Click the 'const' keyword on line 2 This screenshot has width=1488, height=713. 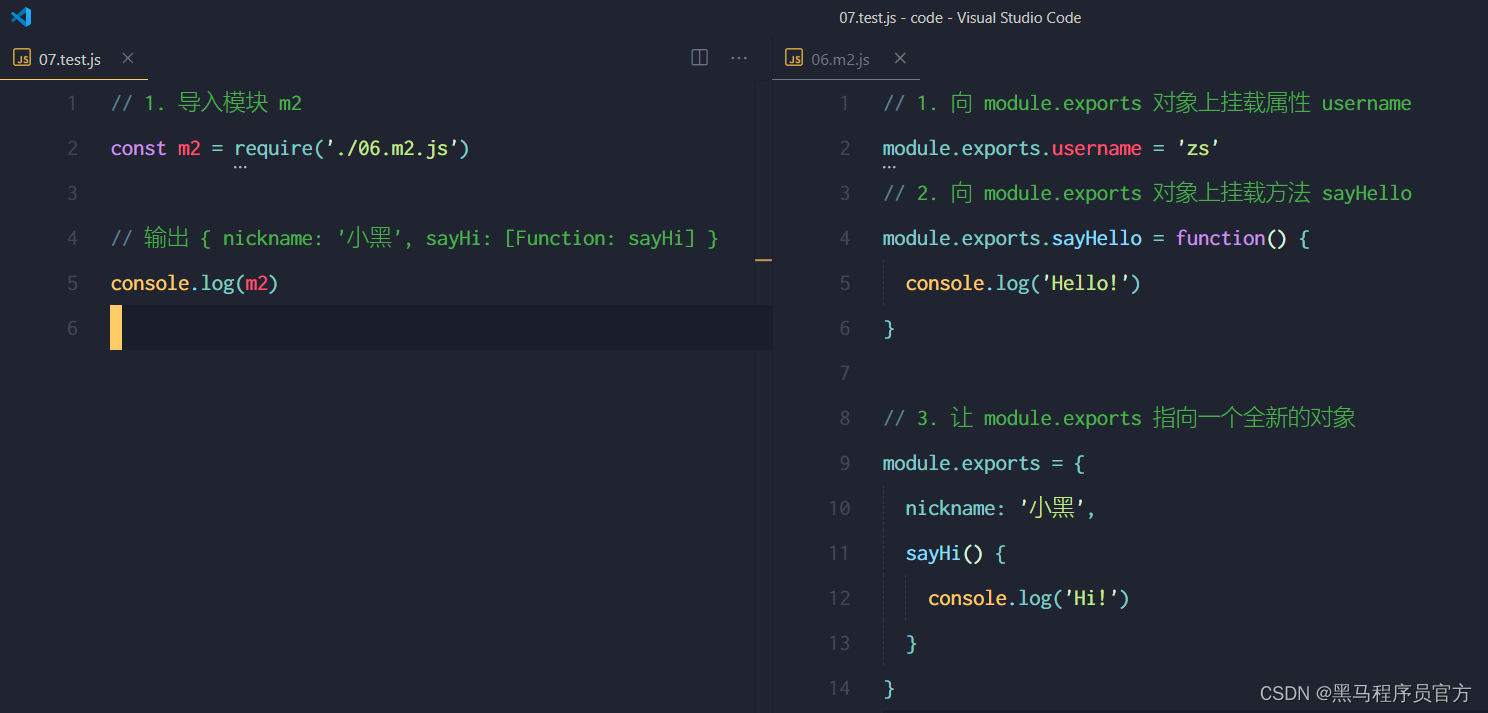pyautogui.click(x=138, y=148)
